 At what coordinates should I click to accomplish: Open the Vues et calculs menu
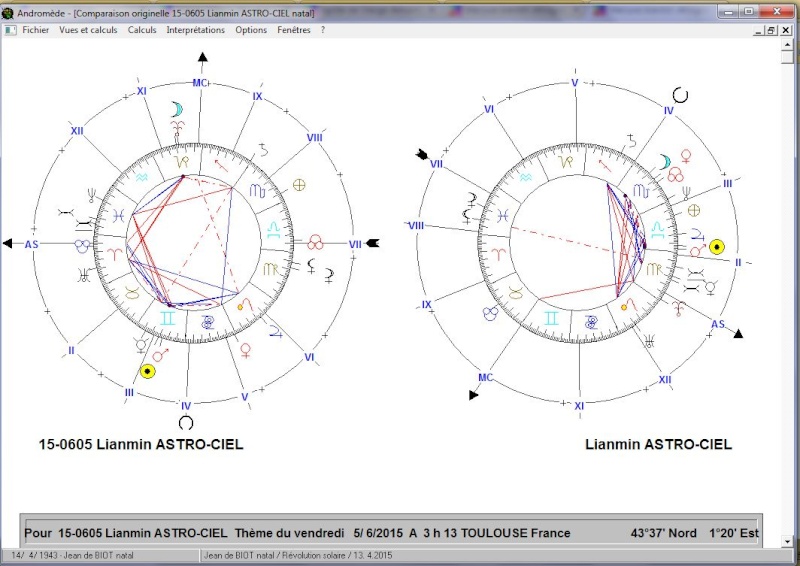(x=88, y=30)
